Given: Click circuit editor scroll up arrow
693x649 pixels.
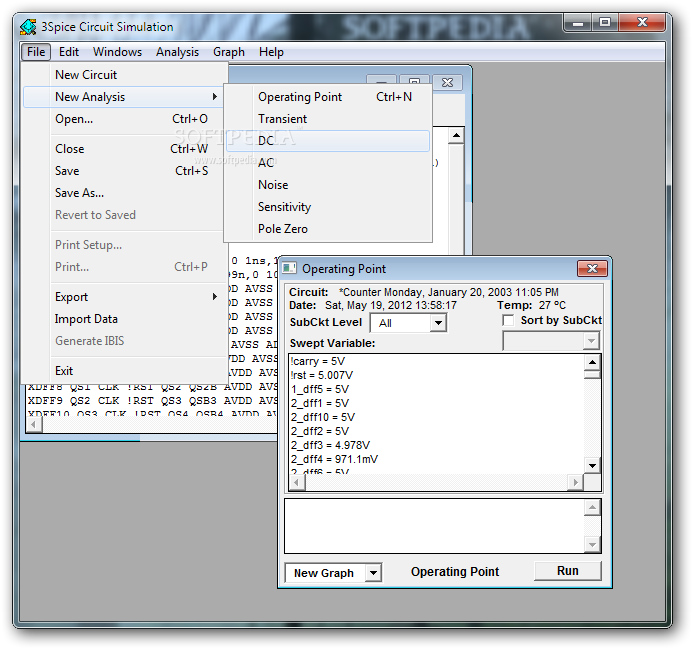Looking at the screenshot, I should (456, 135).
